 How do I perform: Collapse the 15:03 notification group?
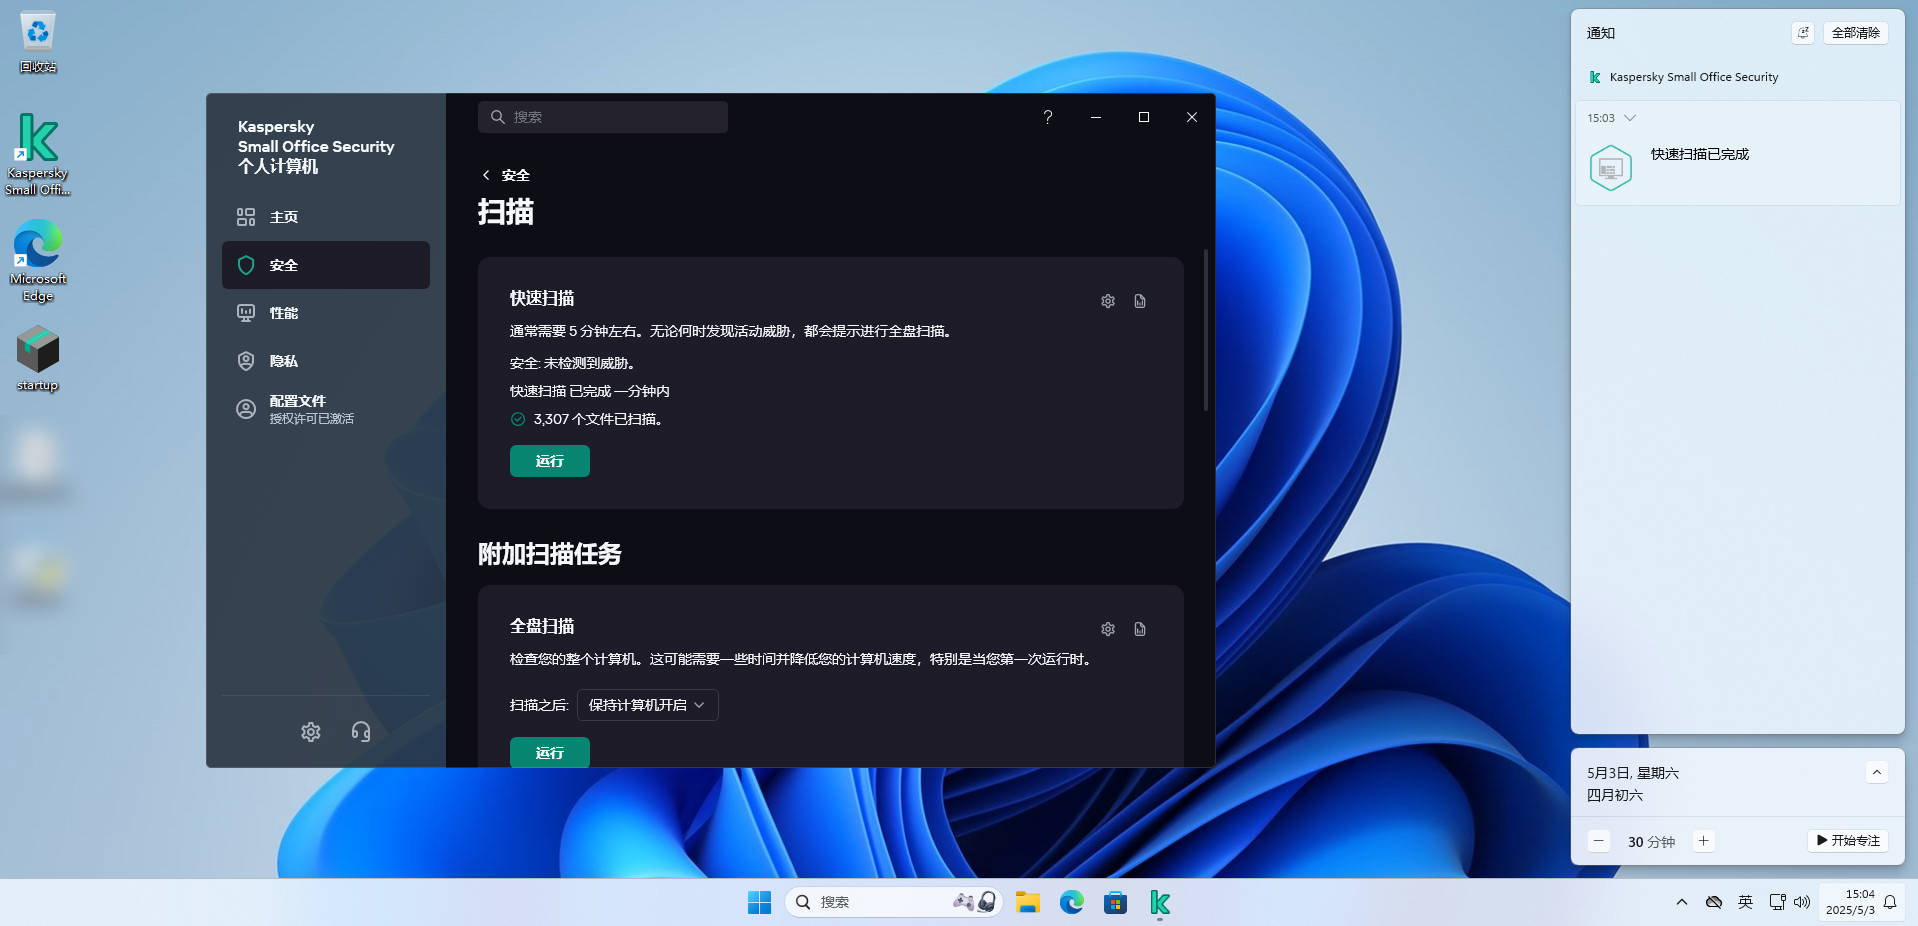(x=1628, y=117)
